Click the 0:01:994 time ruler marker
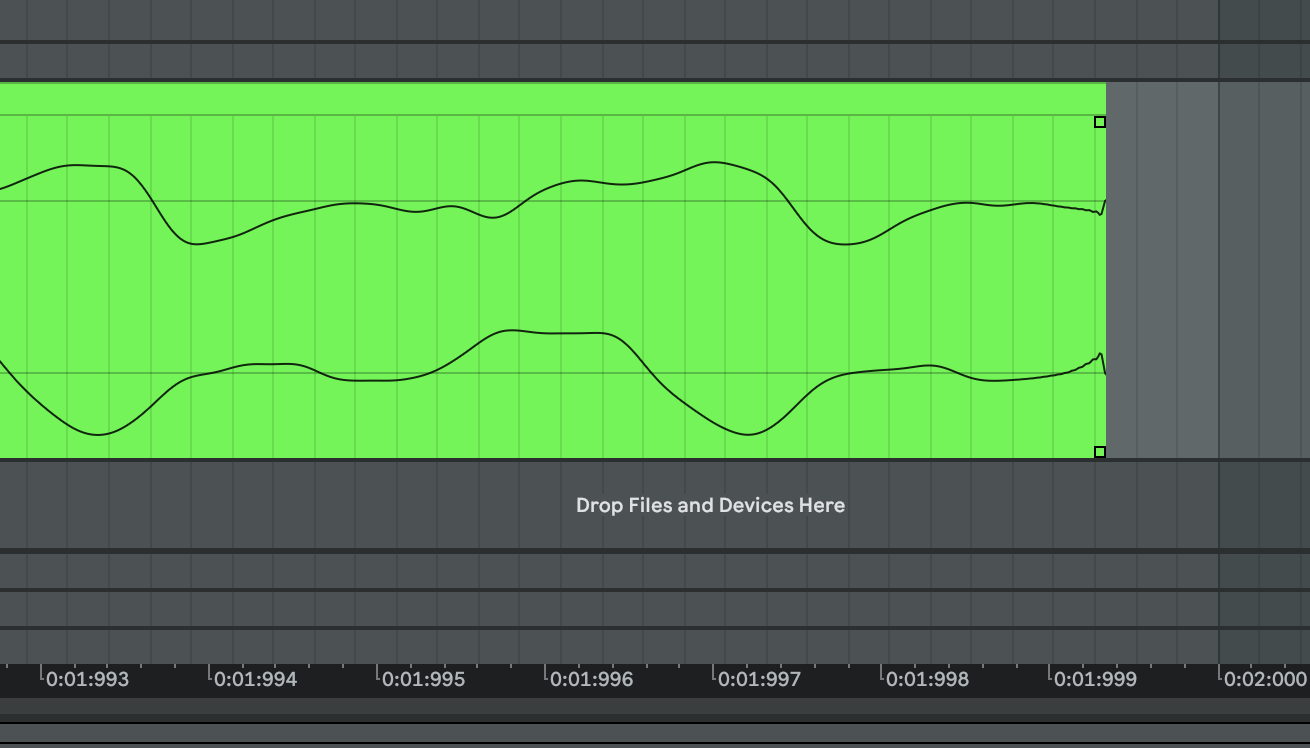 (x=256, y=679)
